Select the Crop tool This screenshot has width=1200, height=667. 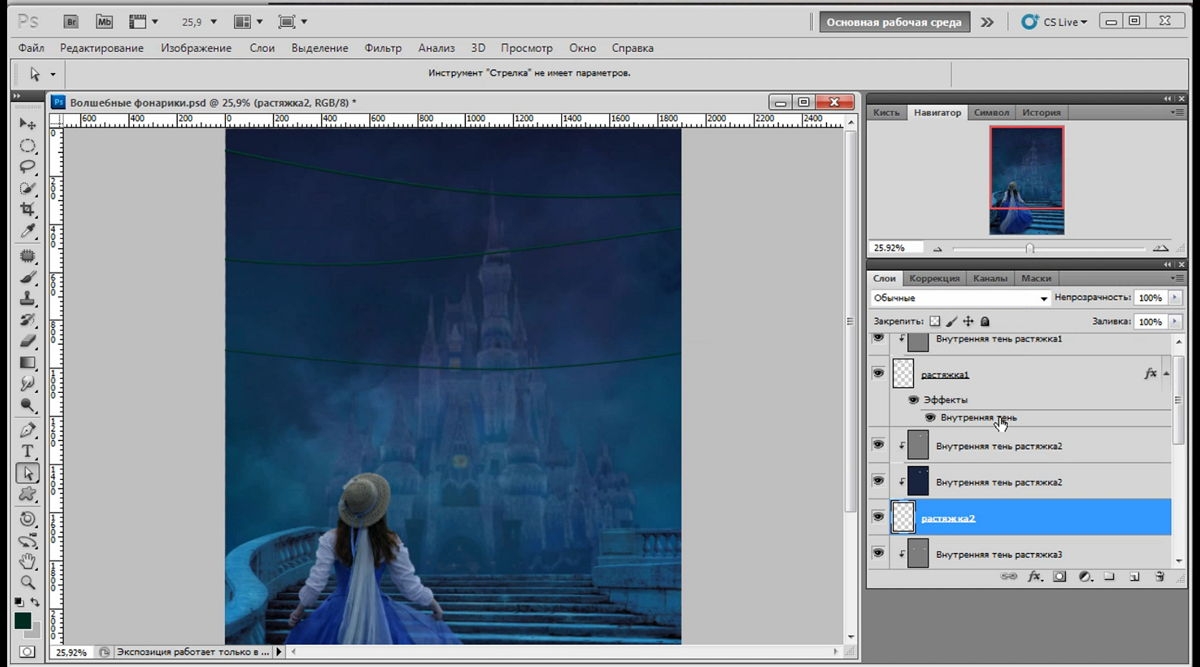click(x=28, y=210)
